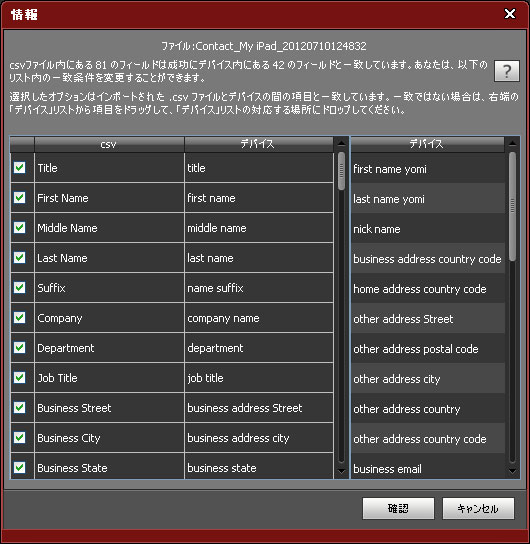Toggle the Business City row checkbox
530x544 pixels.
(x=19, y=437)
